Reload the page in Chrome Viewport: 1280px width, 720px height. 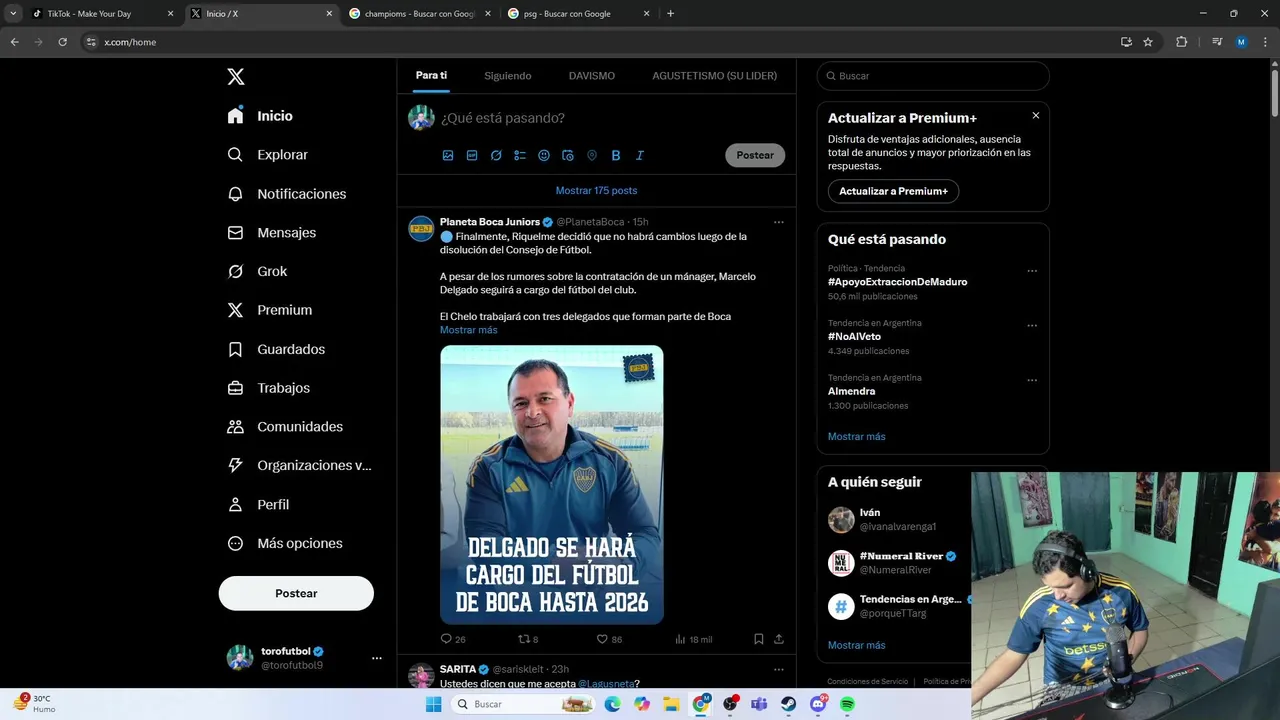click(62, 42)
